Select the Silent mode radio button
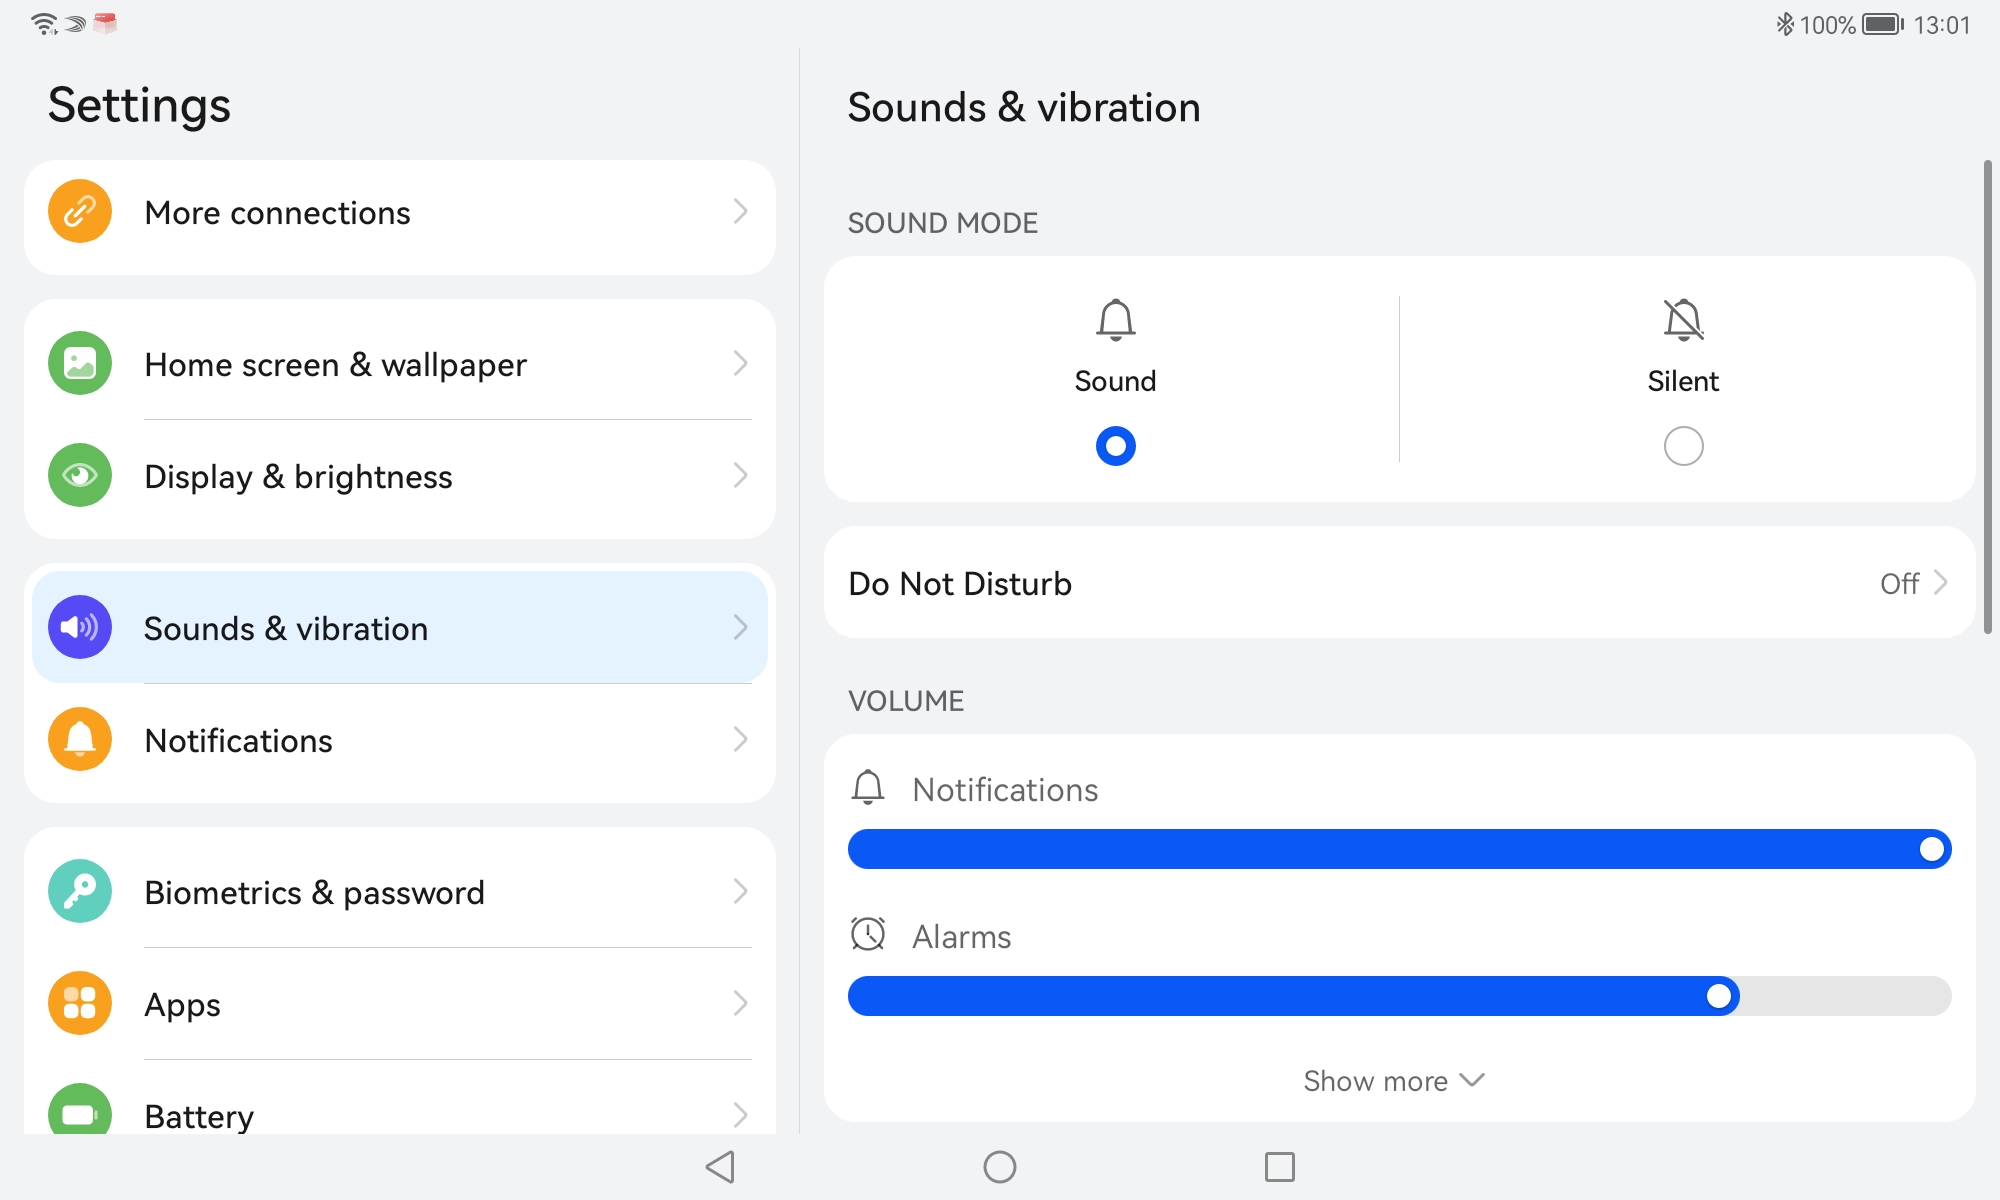The height and width of the screenshot is (1200, 2000). pyautogui.click(x=1683, y=446)
